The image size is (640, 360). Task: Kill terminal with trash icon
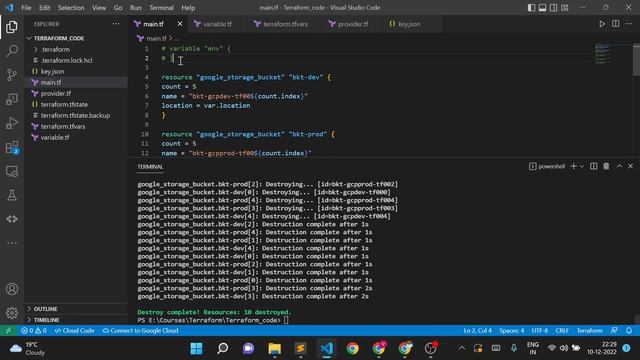pos(606,166)
